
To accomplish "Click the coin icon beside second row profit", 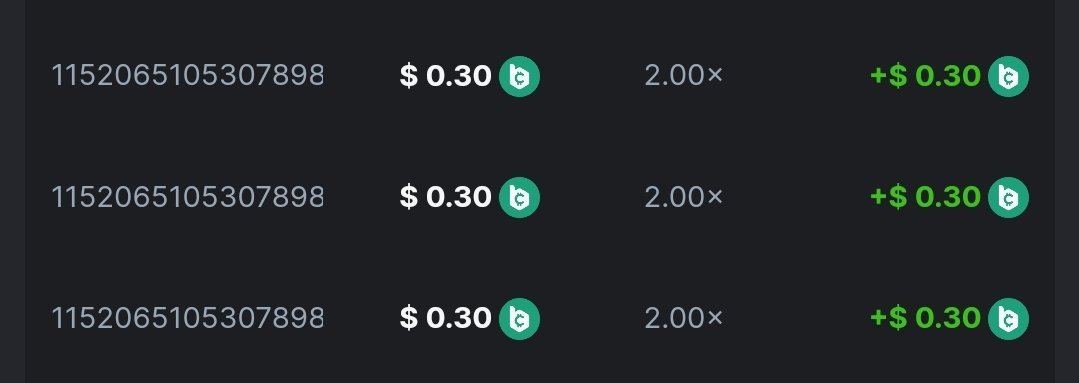I will 1008,197.
